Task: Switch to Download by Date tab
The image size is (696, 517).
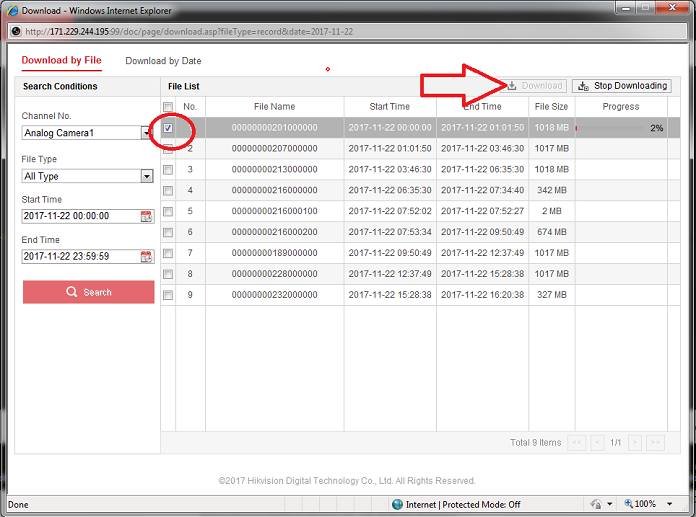Action: pos(163,61)
